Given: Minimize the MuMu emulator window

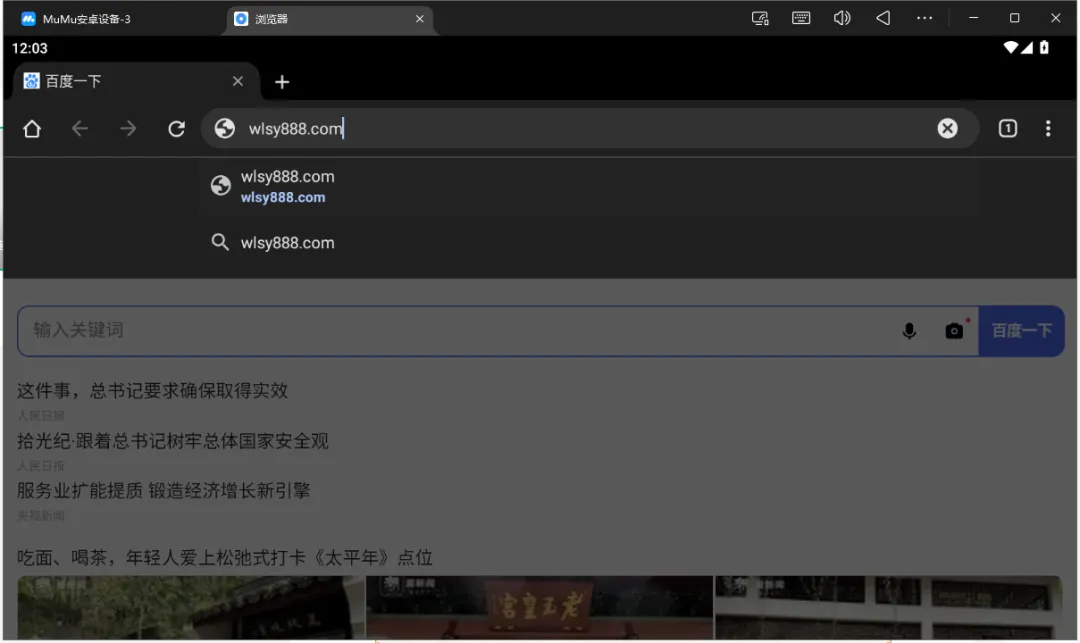Looking at the screenshot, I should click(x=973, y=18).
